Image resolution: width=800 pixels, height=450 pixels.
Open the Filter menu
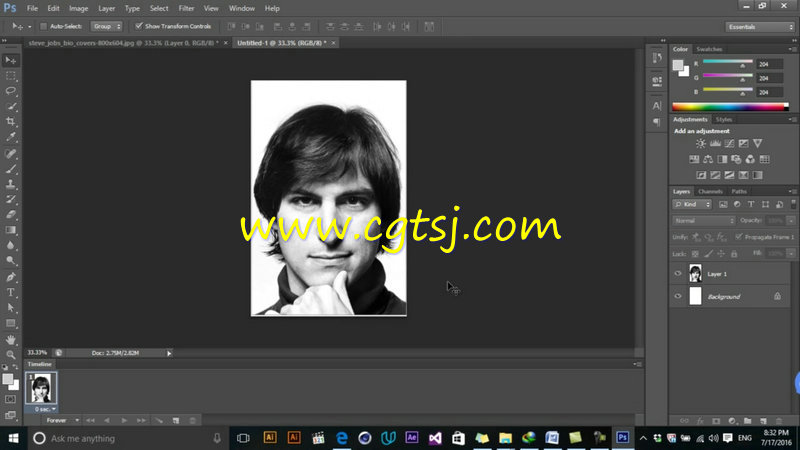(x=186, y=8)
